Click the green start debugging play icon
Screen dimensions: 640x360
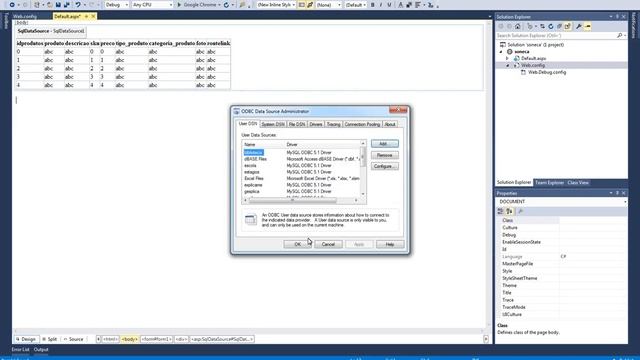pos(179,5)
